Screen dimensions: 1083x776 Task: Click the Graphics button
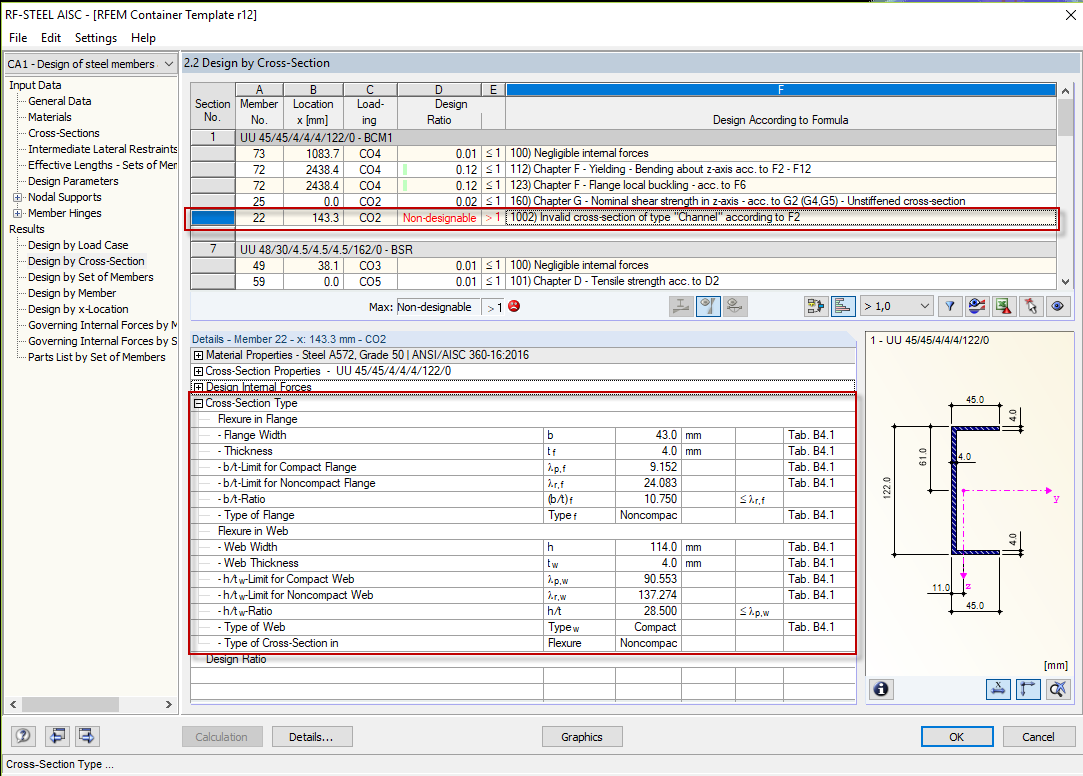(x=582, y=737)
